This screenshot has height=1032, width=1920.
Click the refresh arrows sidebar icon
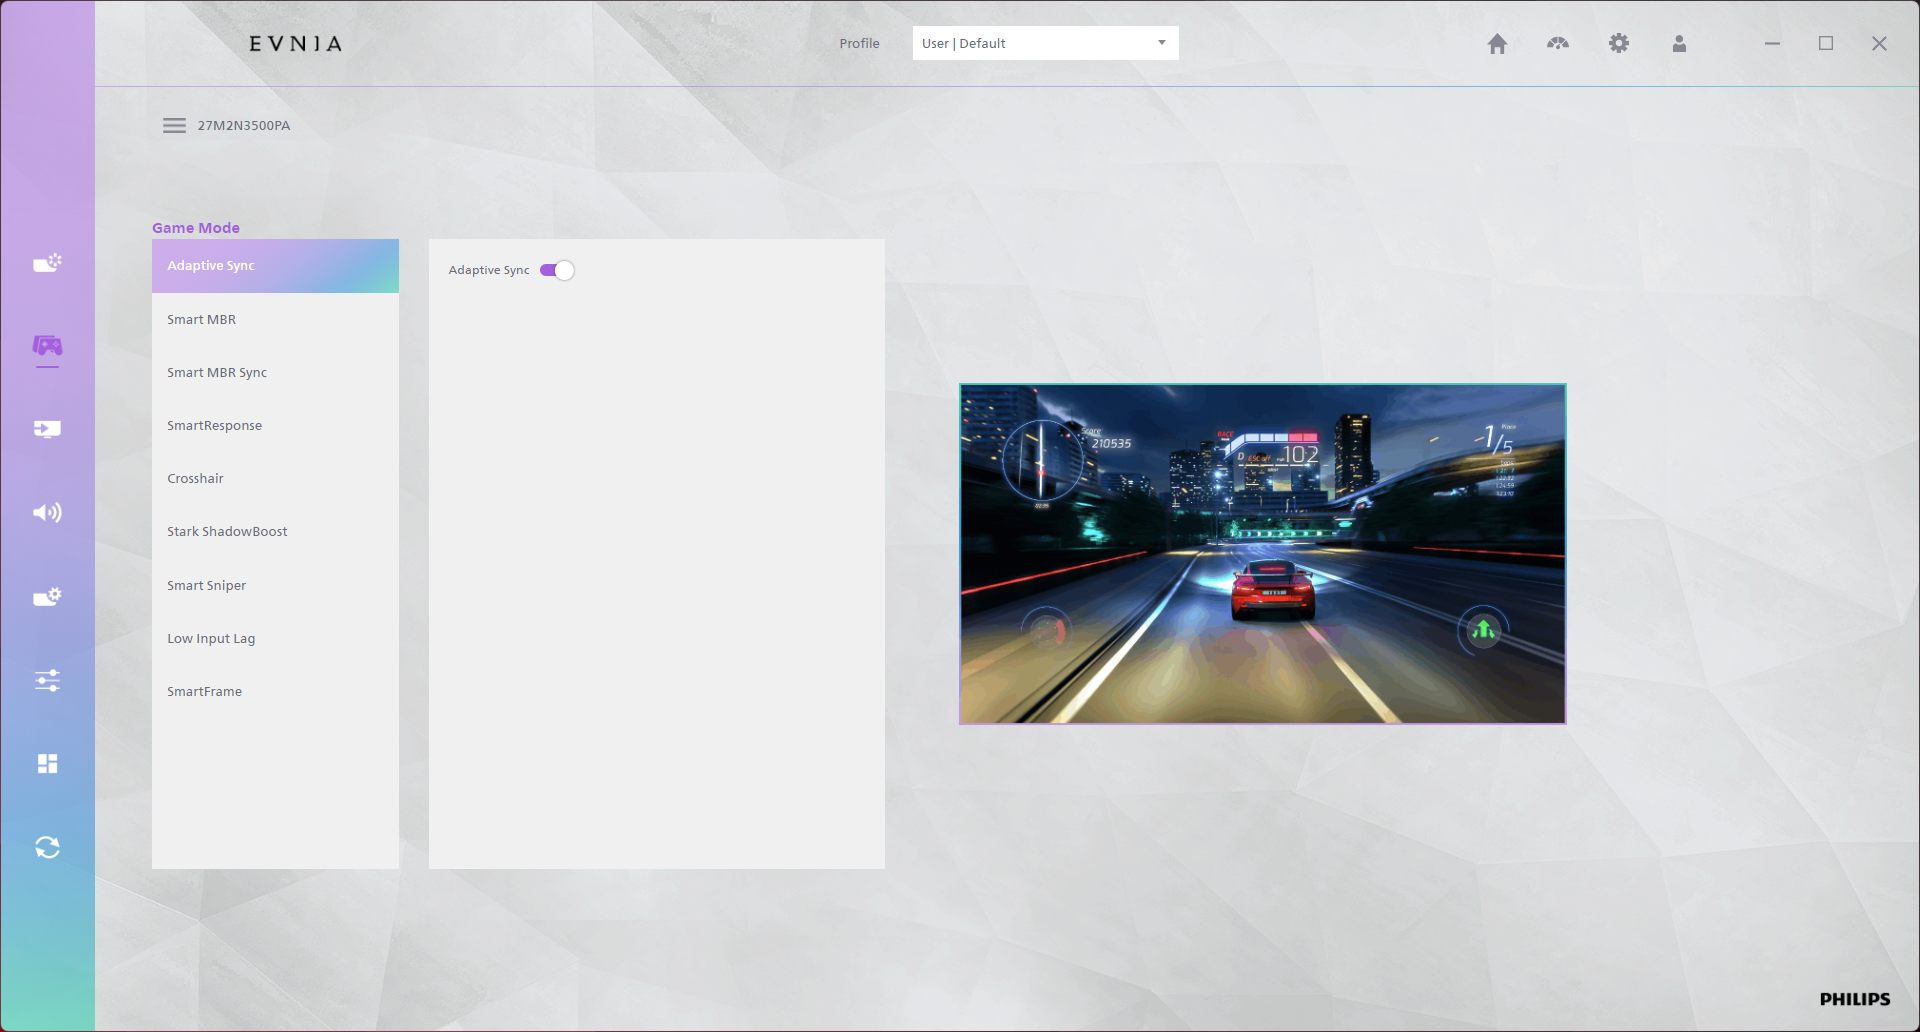(x=47, y=847)
